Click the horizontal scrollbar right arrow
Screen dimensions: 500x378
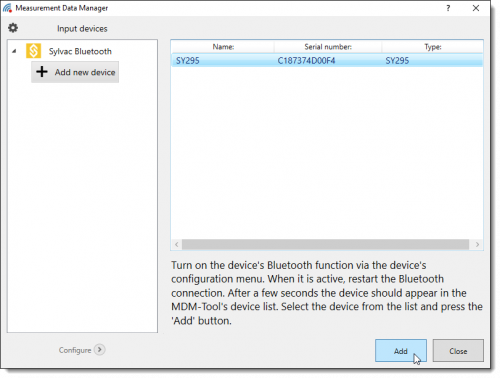click(x=477, y=244)
